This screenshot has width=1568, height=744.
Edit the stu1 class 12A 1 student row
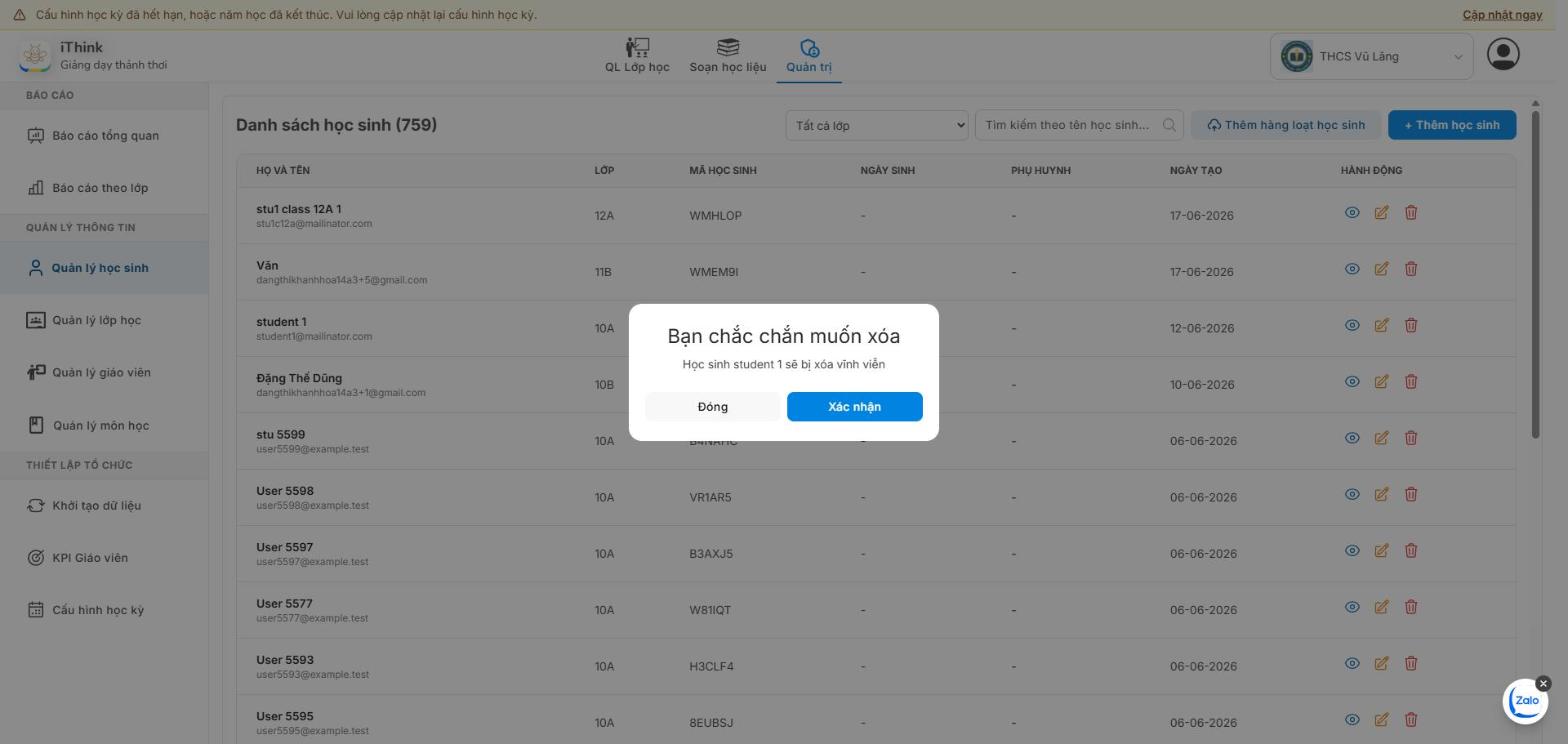(1381, 212)
